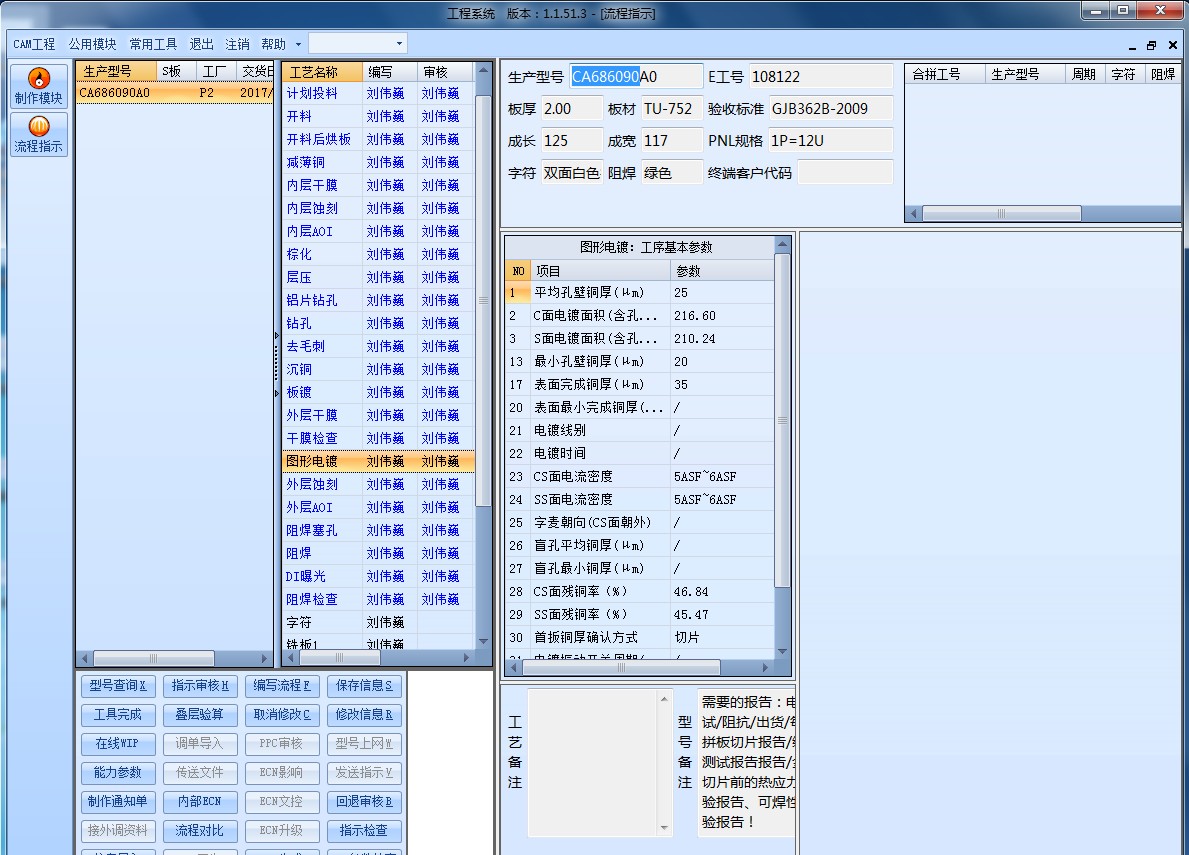Select the 内层AOI process row

378,231
